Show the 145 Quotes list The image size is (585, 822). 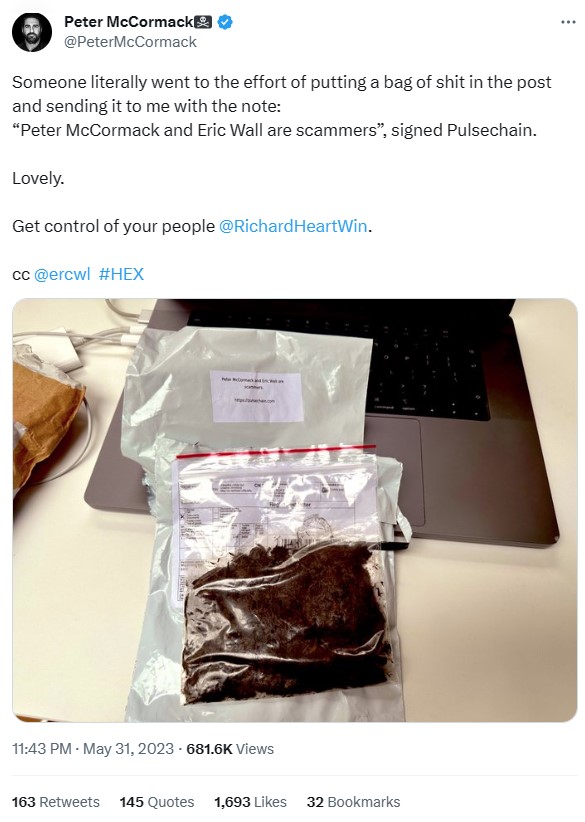click(x=157, y=802)
